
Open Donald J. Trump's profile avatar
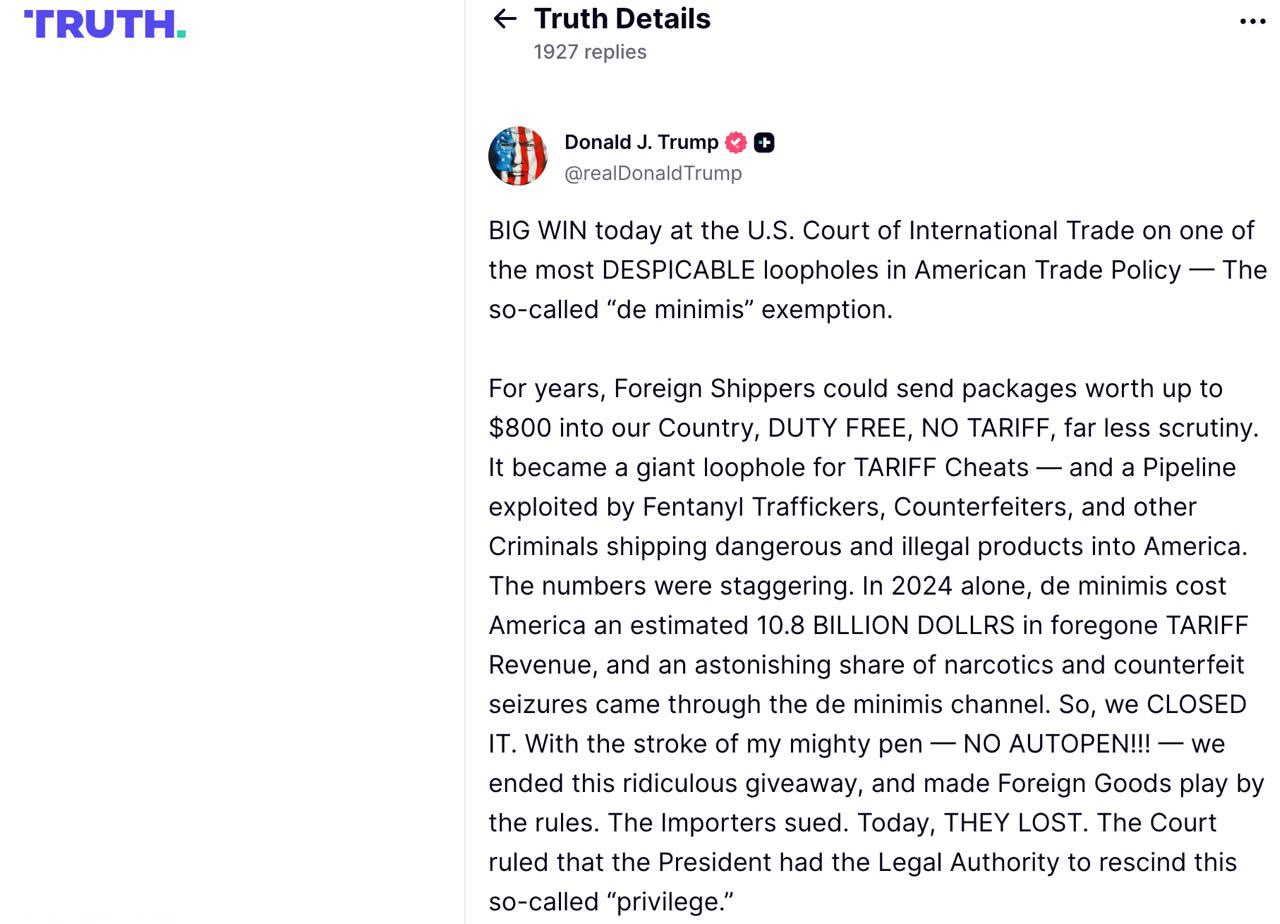(x=518, y=156)
